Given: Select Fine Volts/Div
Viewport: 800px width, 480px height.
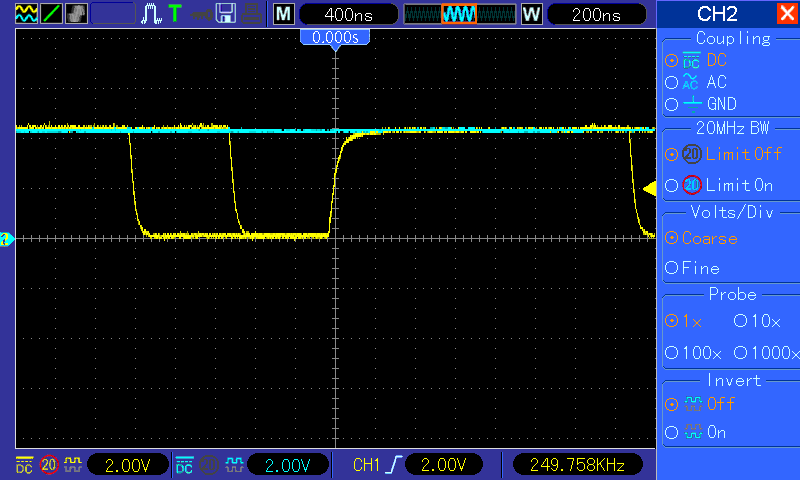Looking at the screenshot, I should tap(692, 268).
